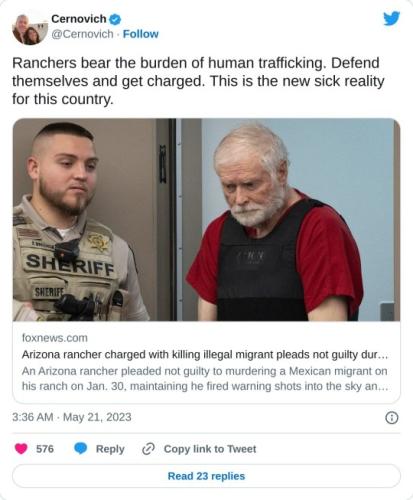
Task: Click the chain link copy icon
Action: [148, 449]
